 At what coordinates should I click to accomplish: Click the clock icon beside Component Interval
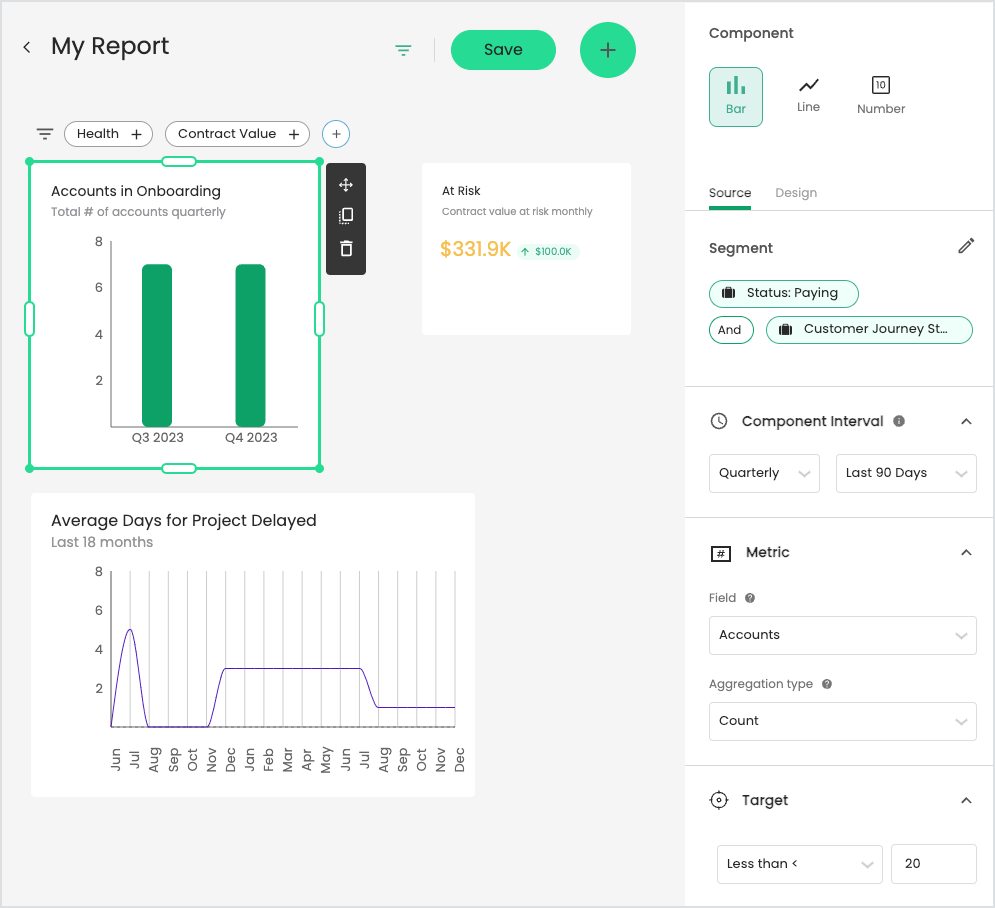pos(718,421)
